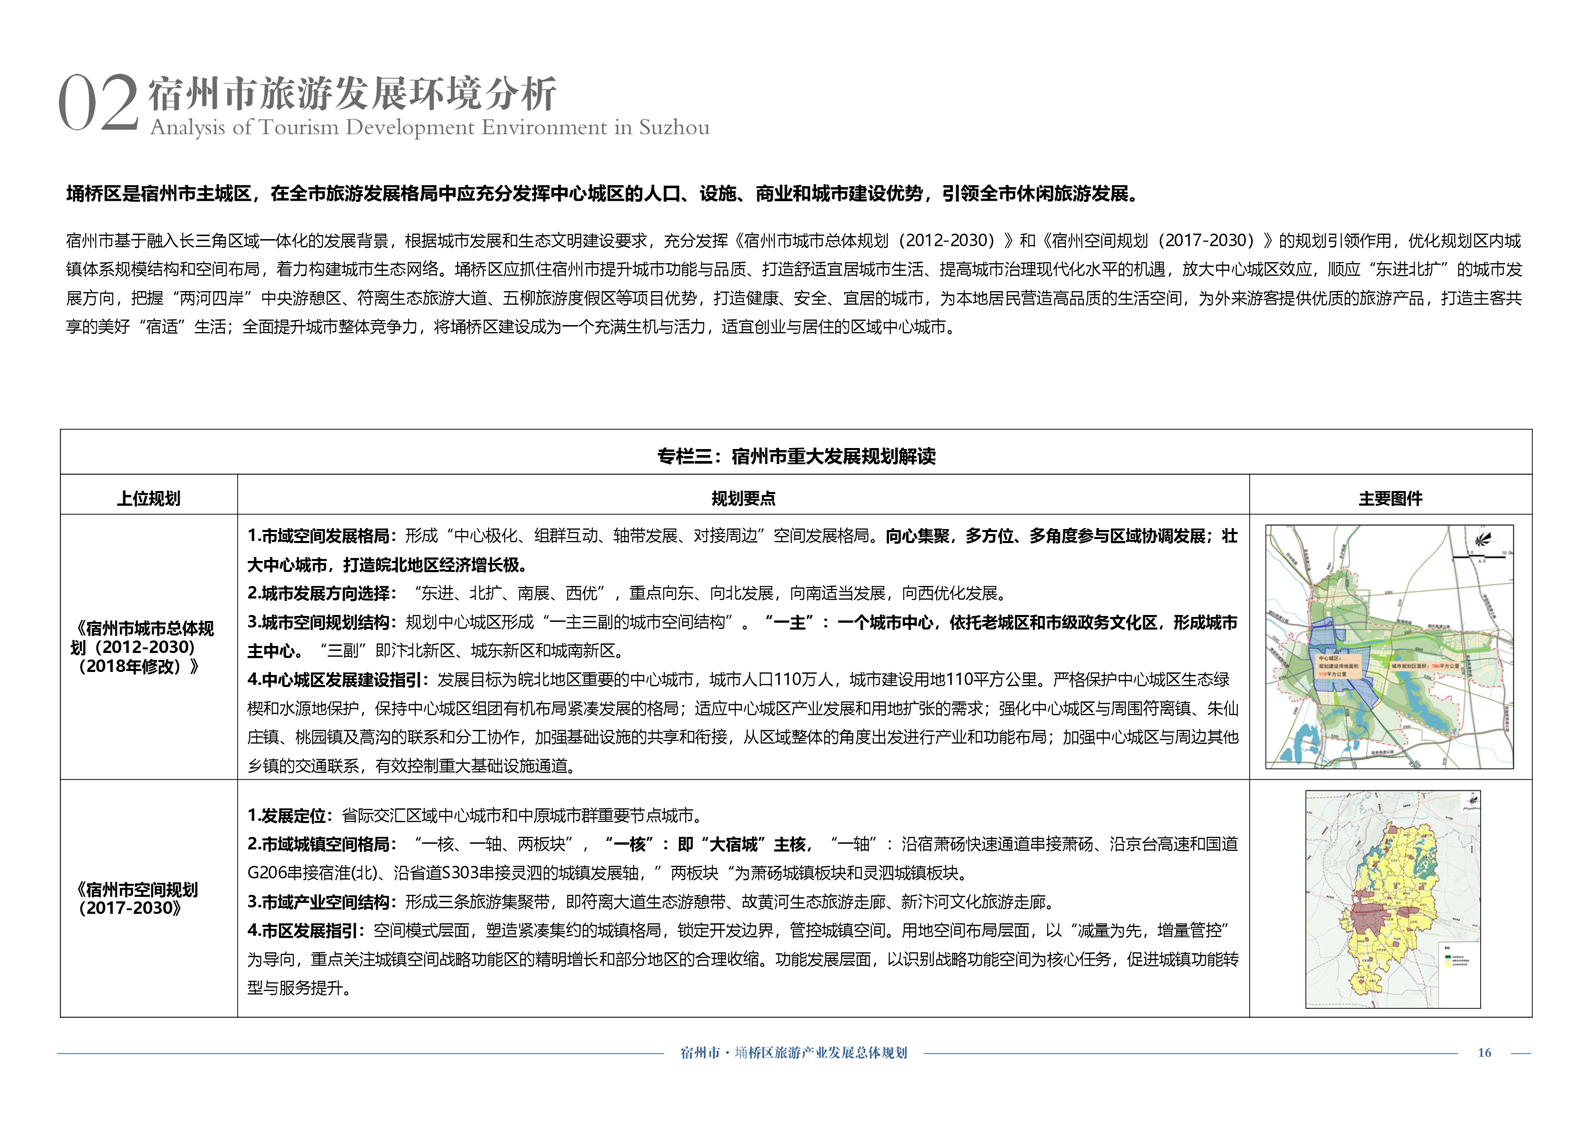
Task: Click the bold text 1.市域空间发展格局
Action: pyautogui.click(x=321, y=536)
